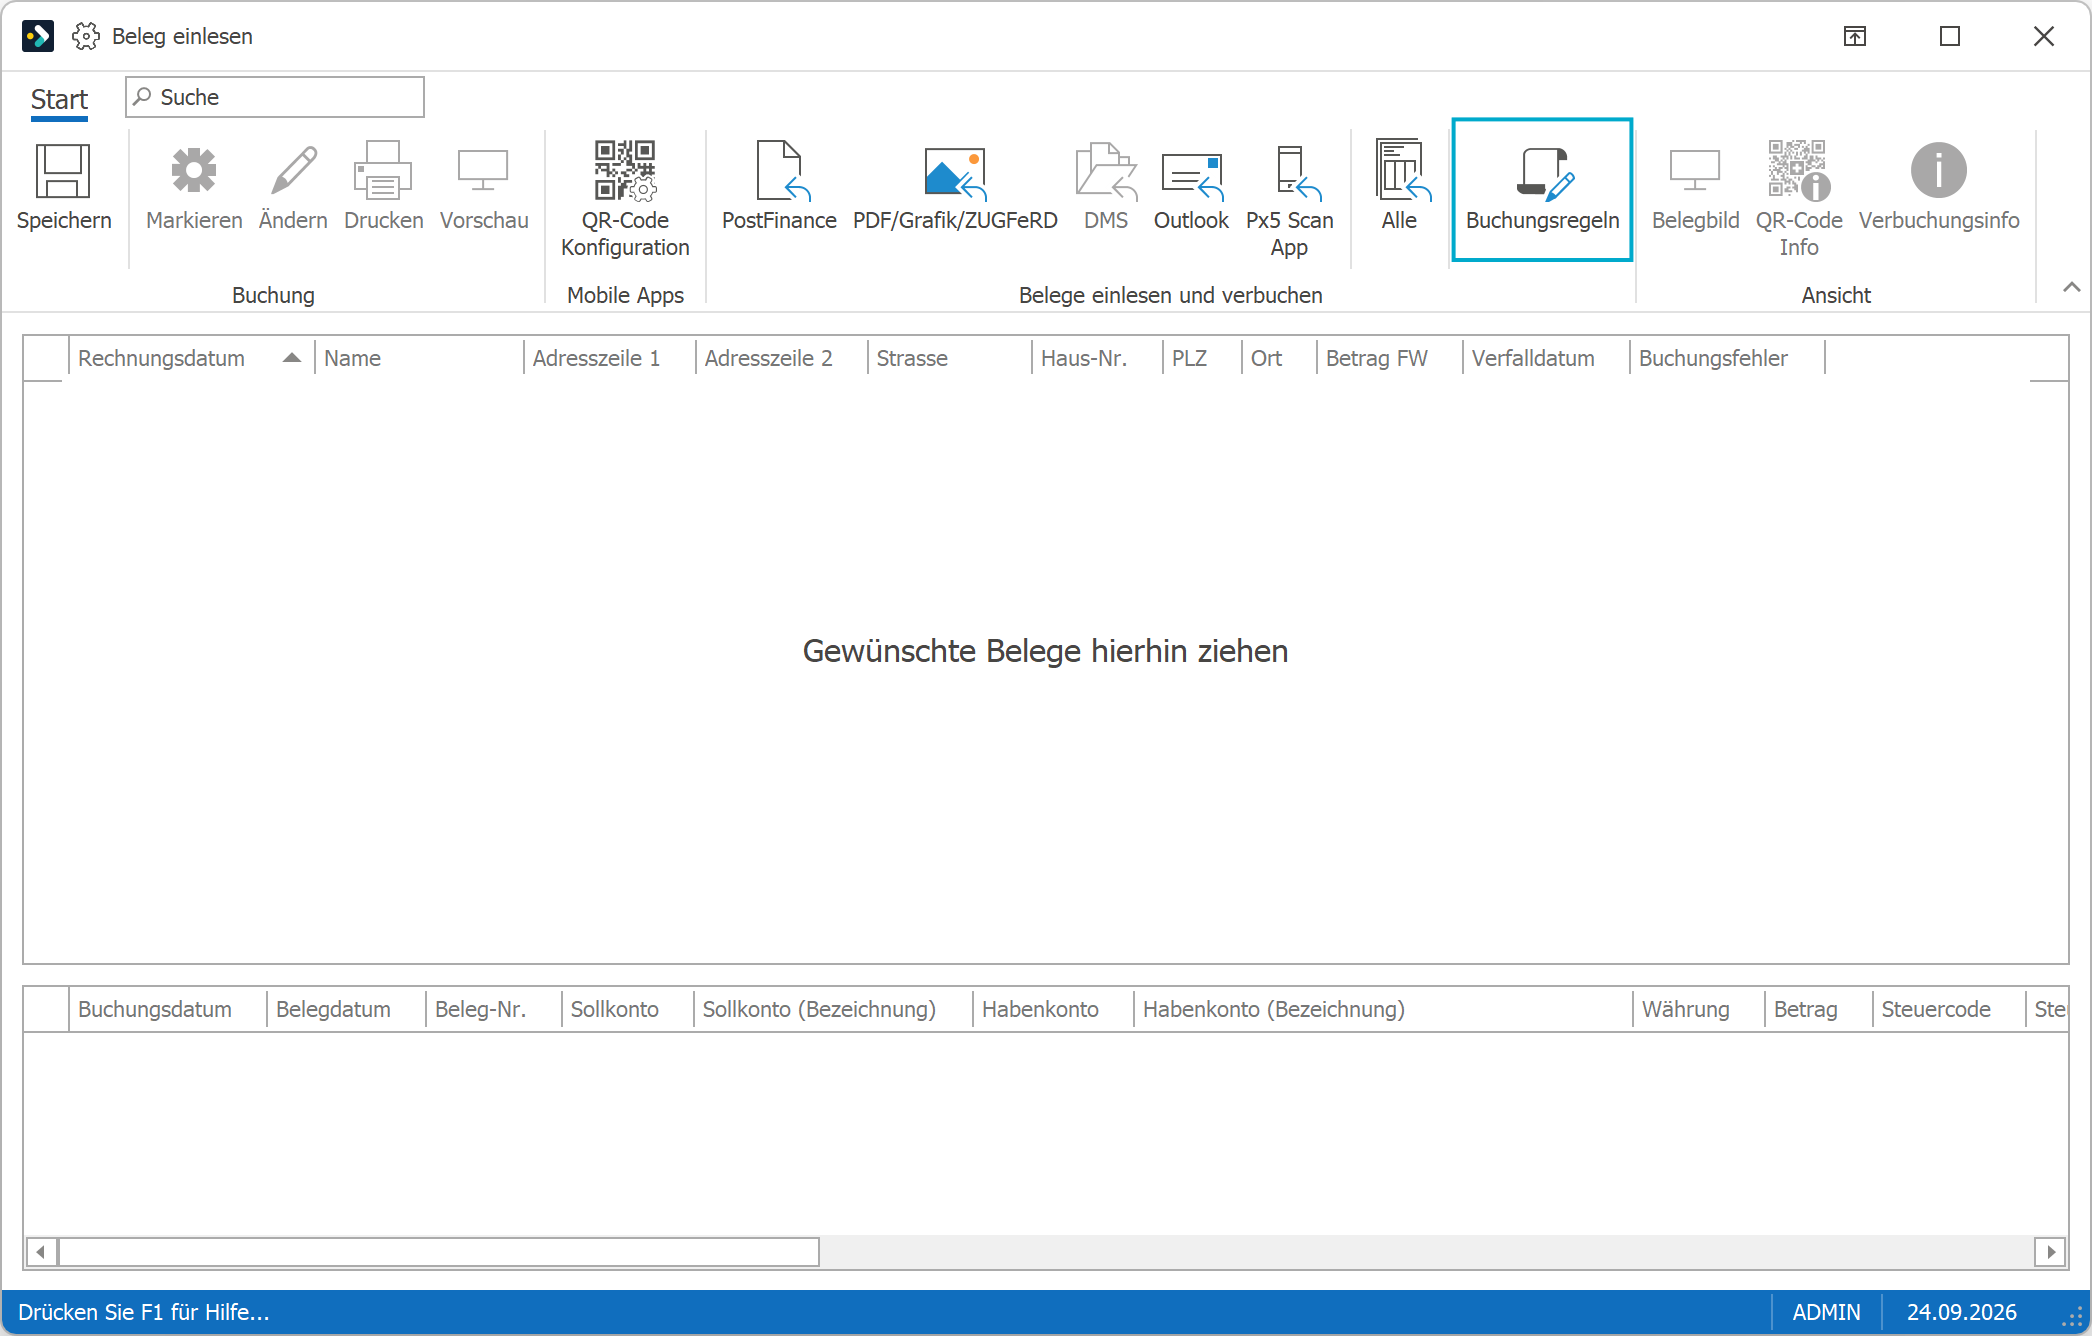2092x1336 pixels.
Task: Switch to the Start tab
Action: [59, 99]
